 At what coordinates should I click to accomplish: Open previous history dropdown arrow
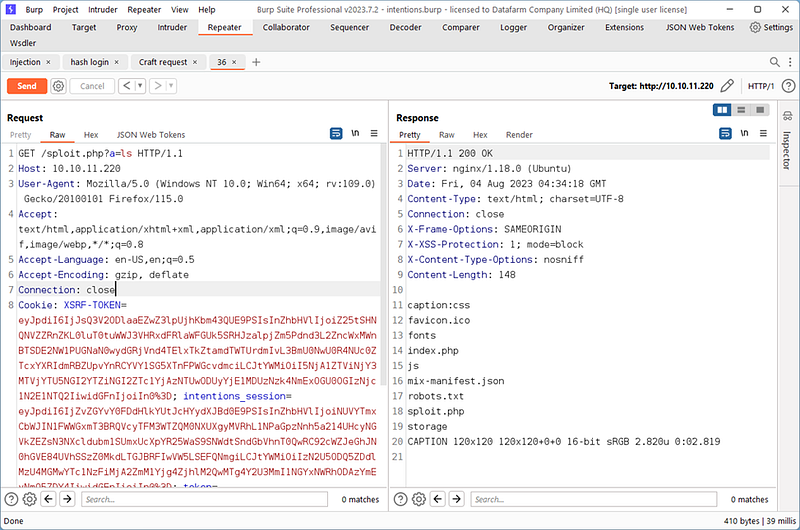[x=140, y=86]
